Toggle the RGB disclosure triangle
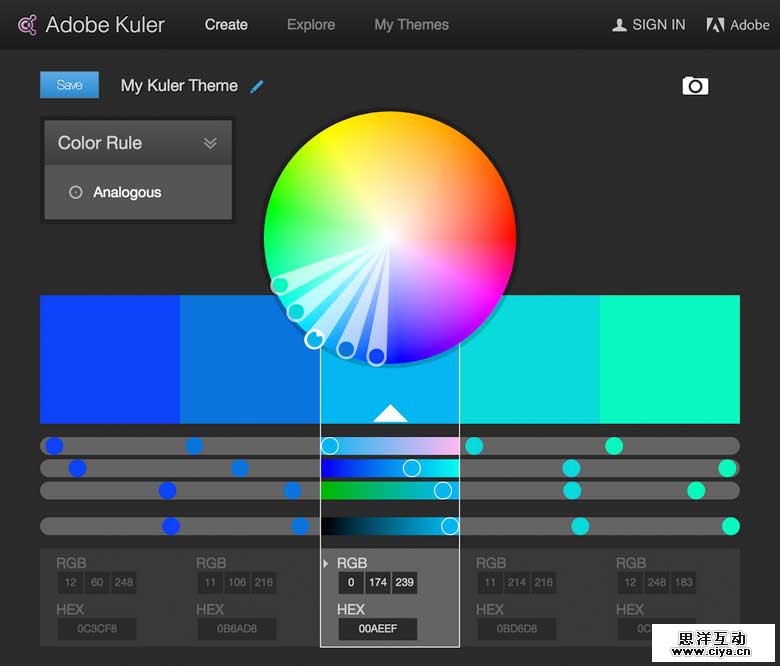This screenshot has width=780, height=667. click(x=326, y=564)
